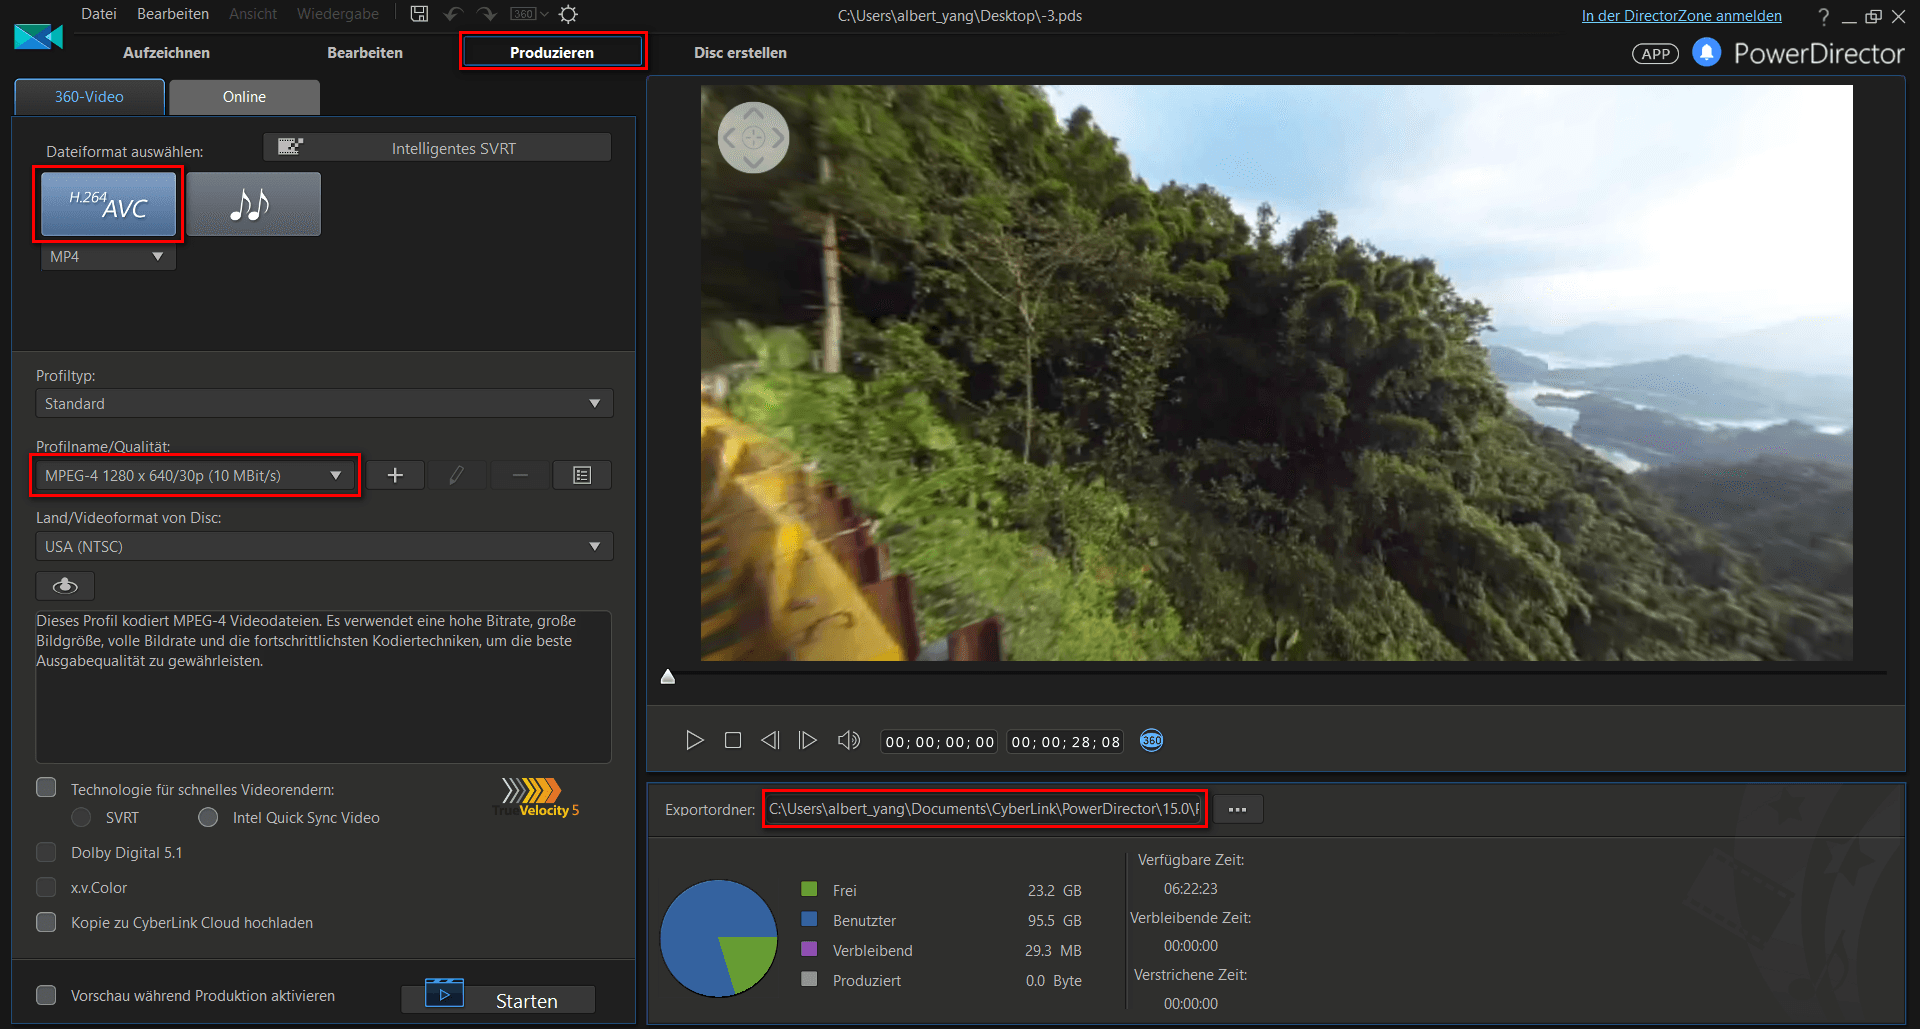1920x1029 pixels.
Task: Open the Datei menu
Action: point(99,14)
